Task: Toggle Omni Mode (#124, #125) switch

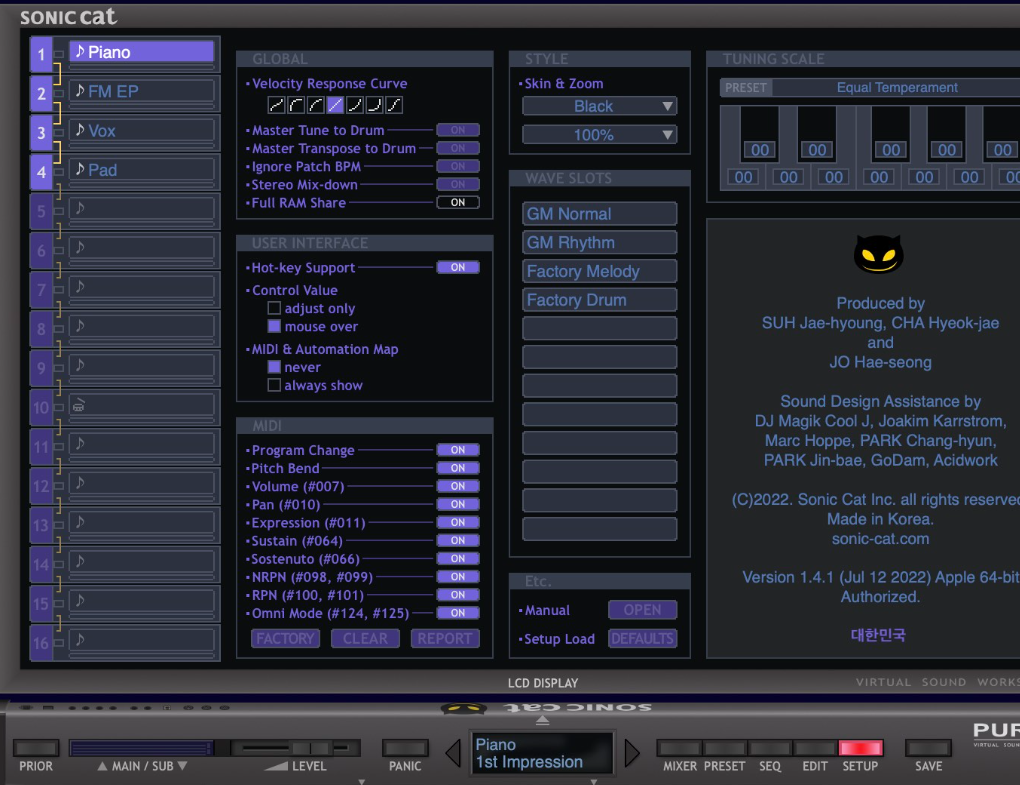Action: [x=458, y=613]
